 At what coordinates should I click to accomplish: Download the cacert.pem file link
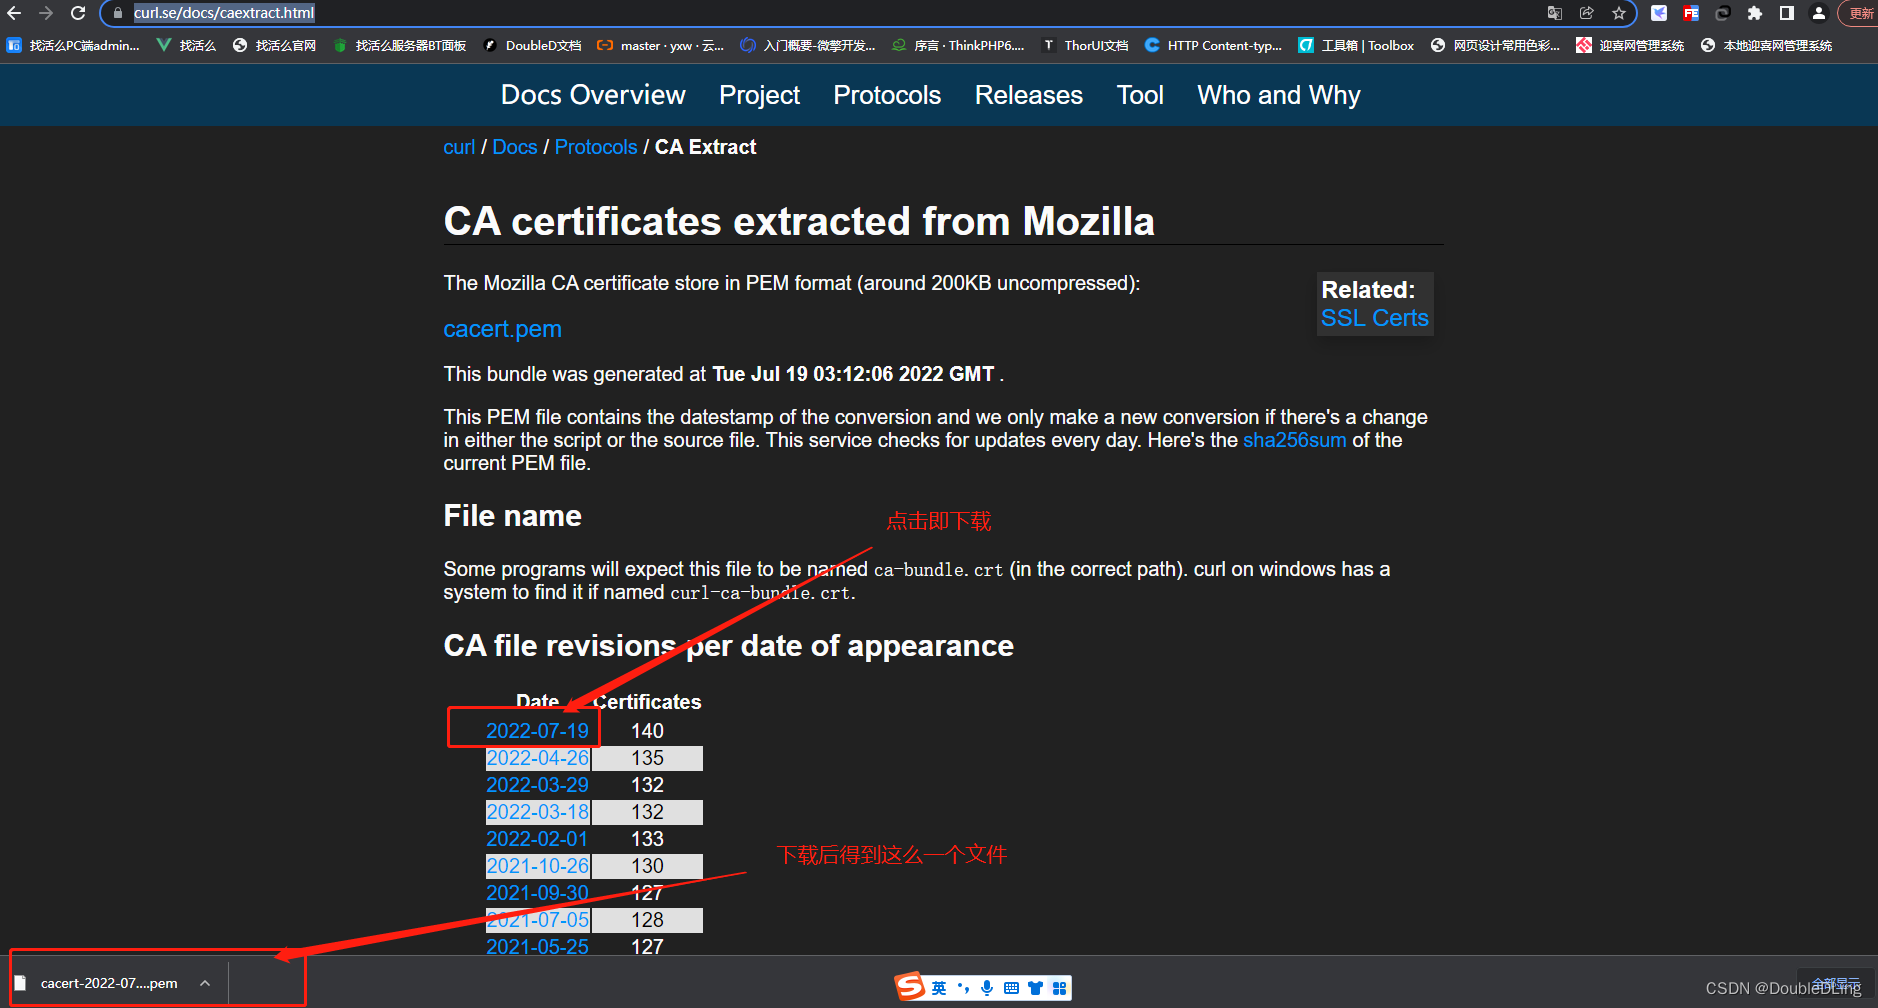(x=502, y=329)
